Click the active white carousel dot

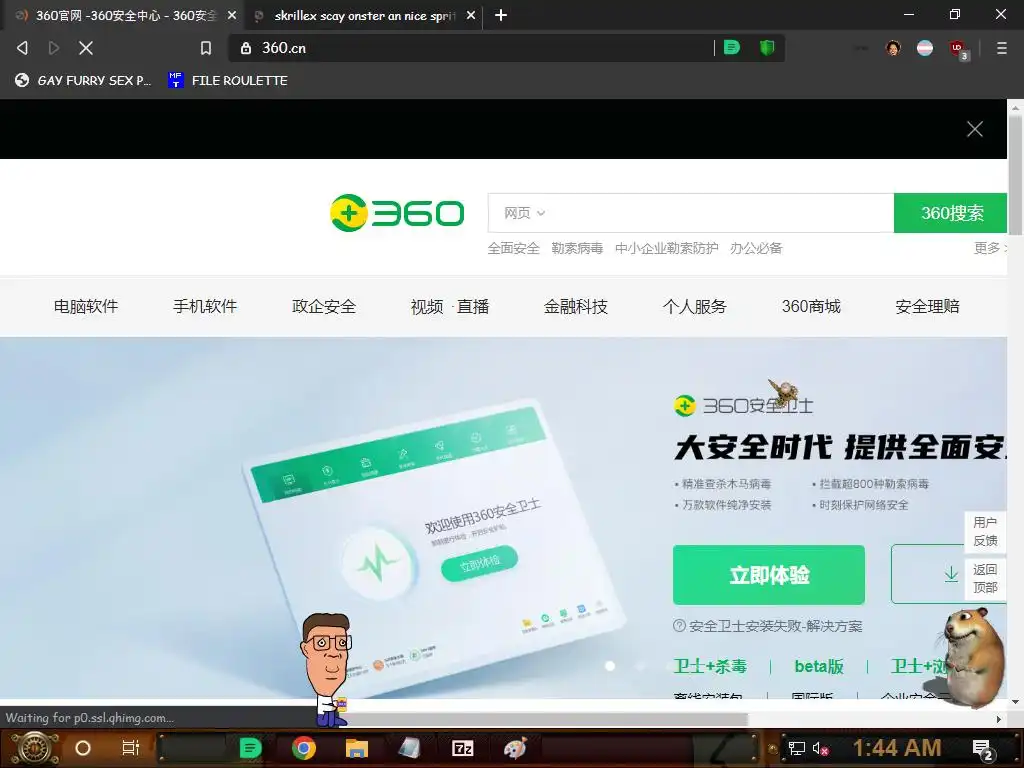610,666
